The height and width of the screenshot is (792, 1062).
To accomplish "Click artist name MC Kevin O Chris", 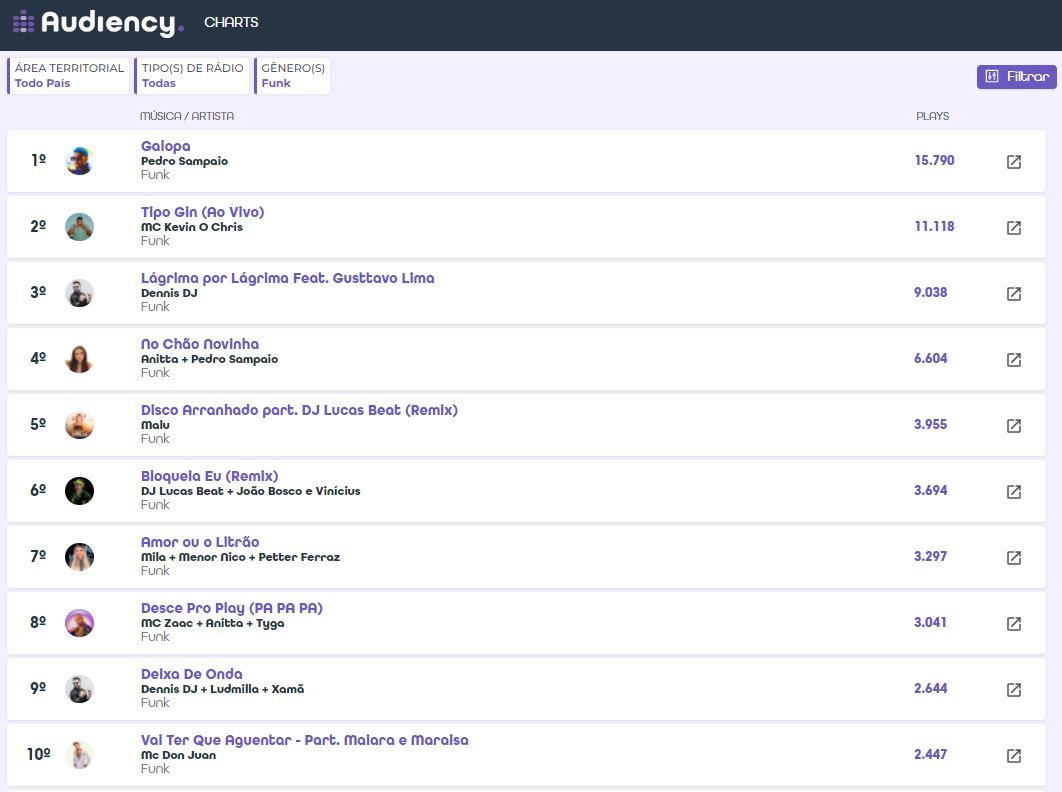I will pyautogui.click(x=192, y=227).
